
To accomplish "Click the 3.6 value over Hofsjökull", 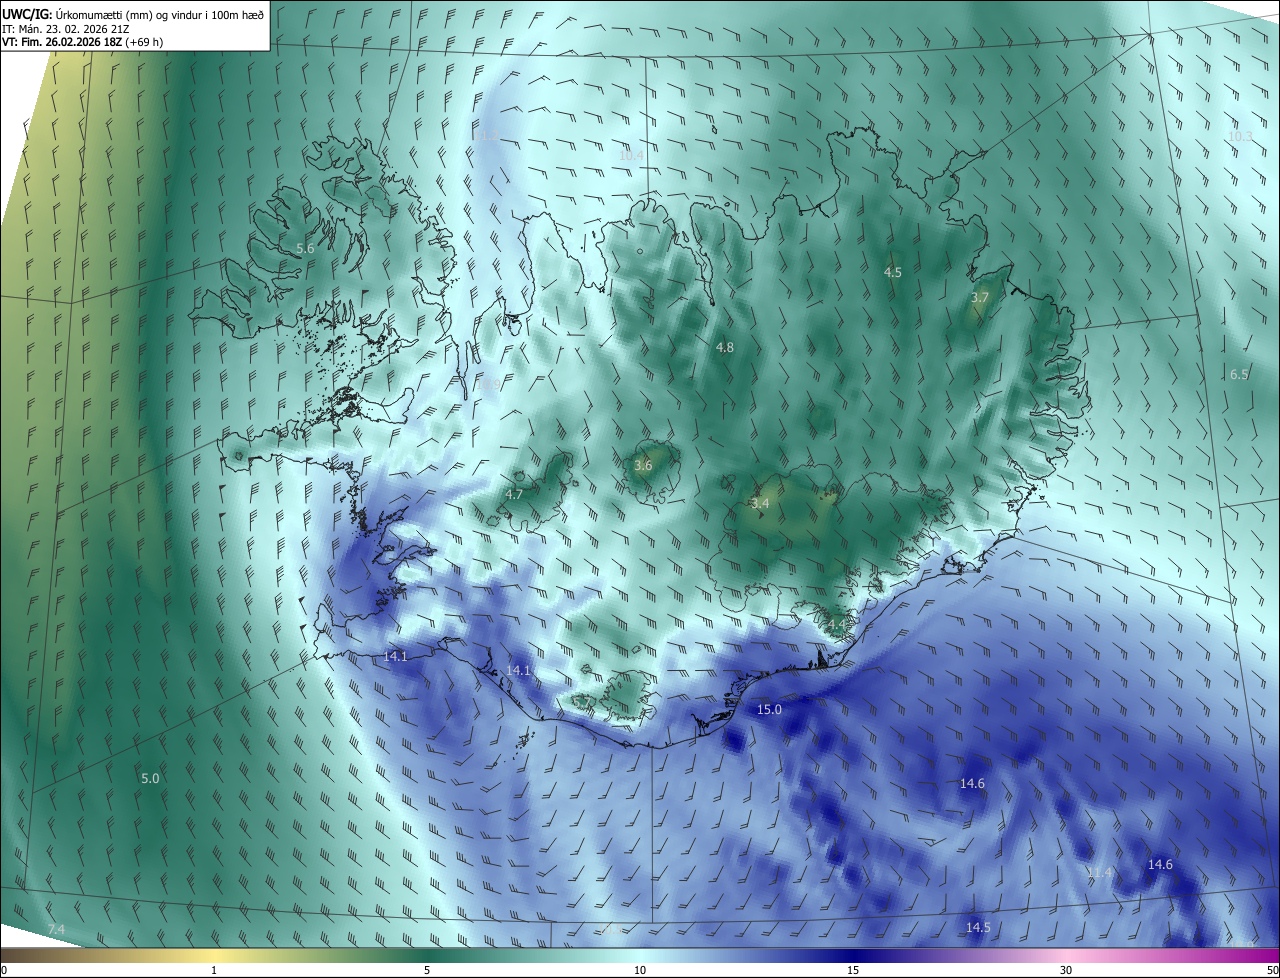I will pyautogui.click(x=643, y=465).
